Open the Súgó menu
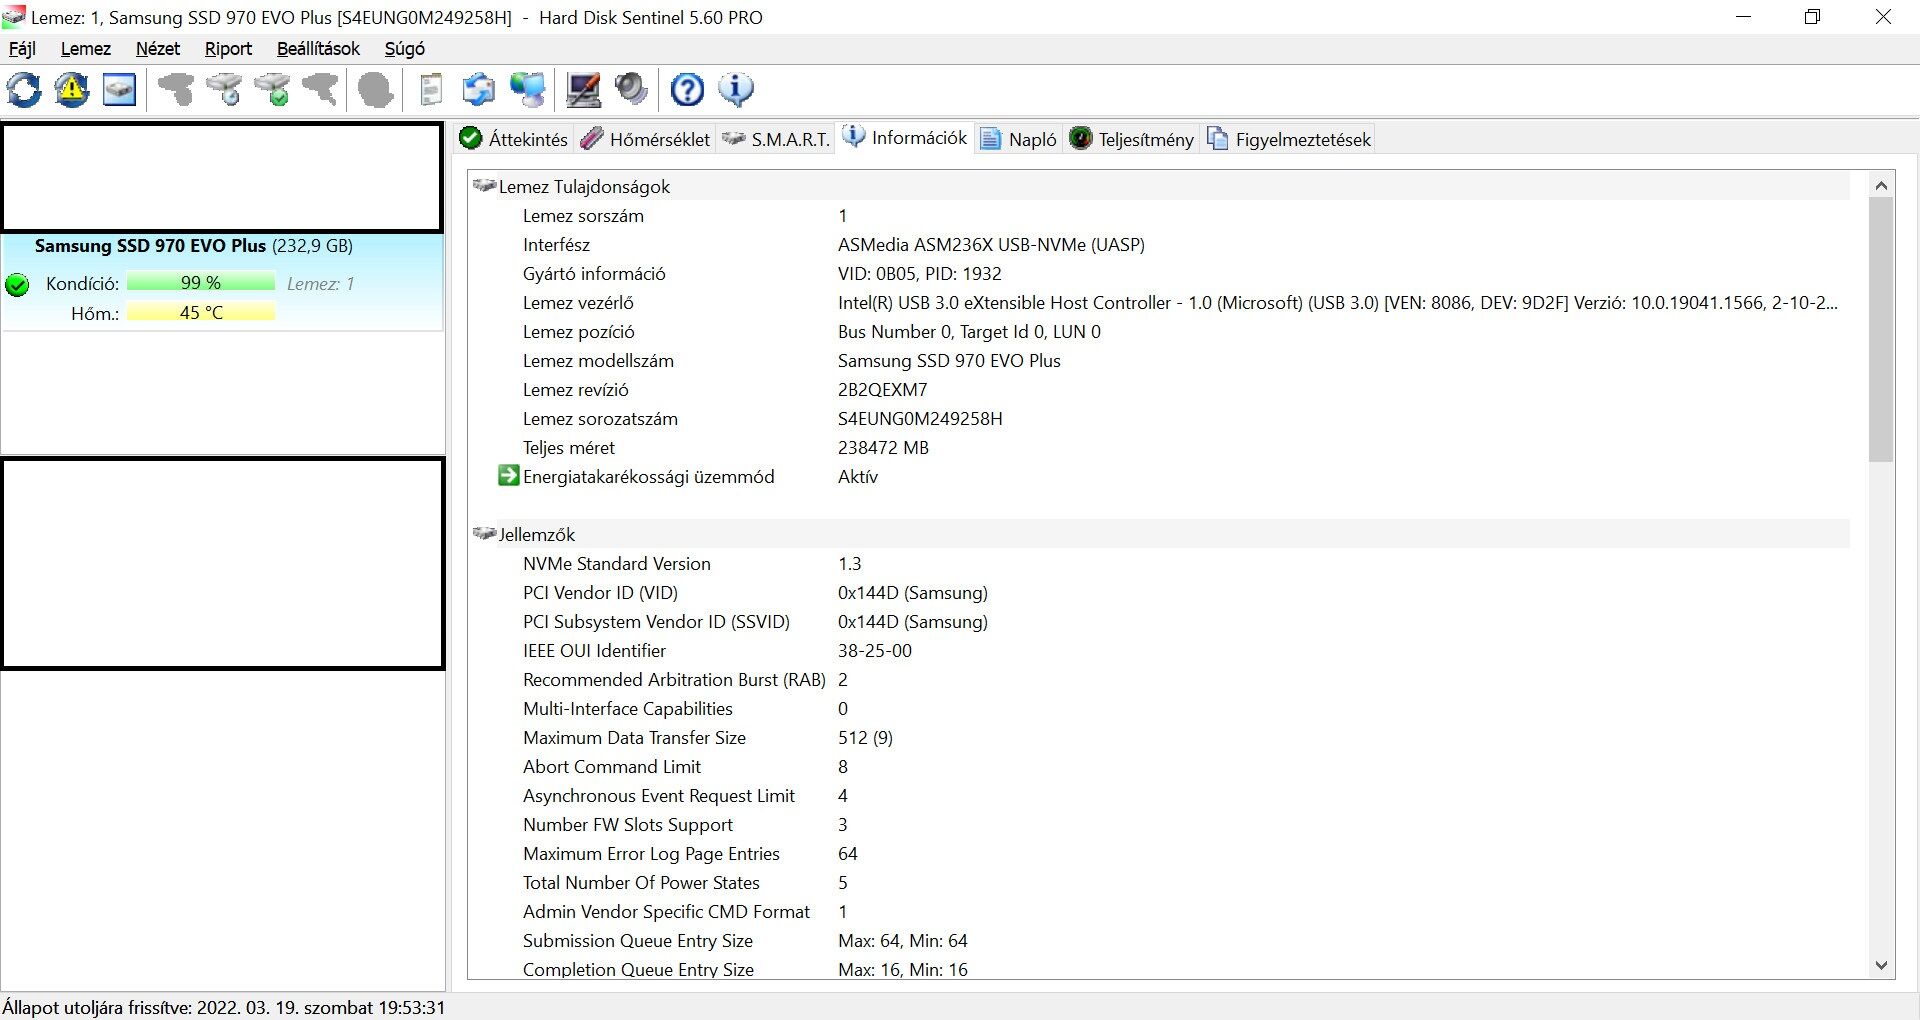The height and width of the screenshot is (1020, 1920). coord(405,49)
